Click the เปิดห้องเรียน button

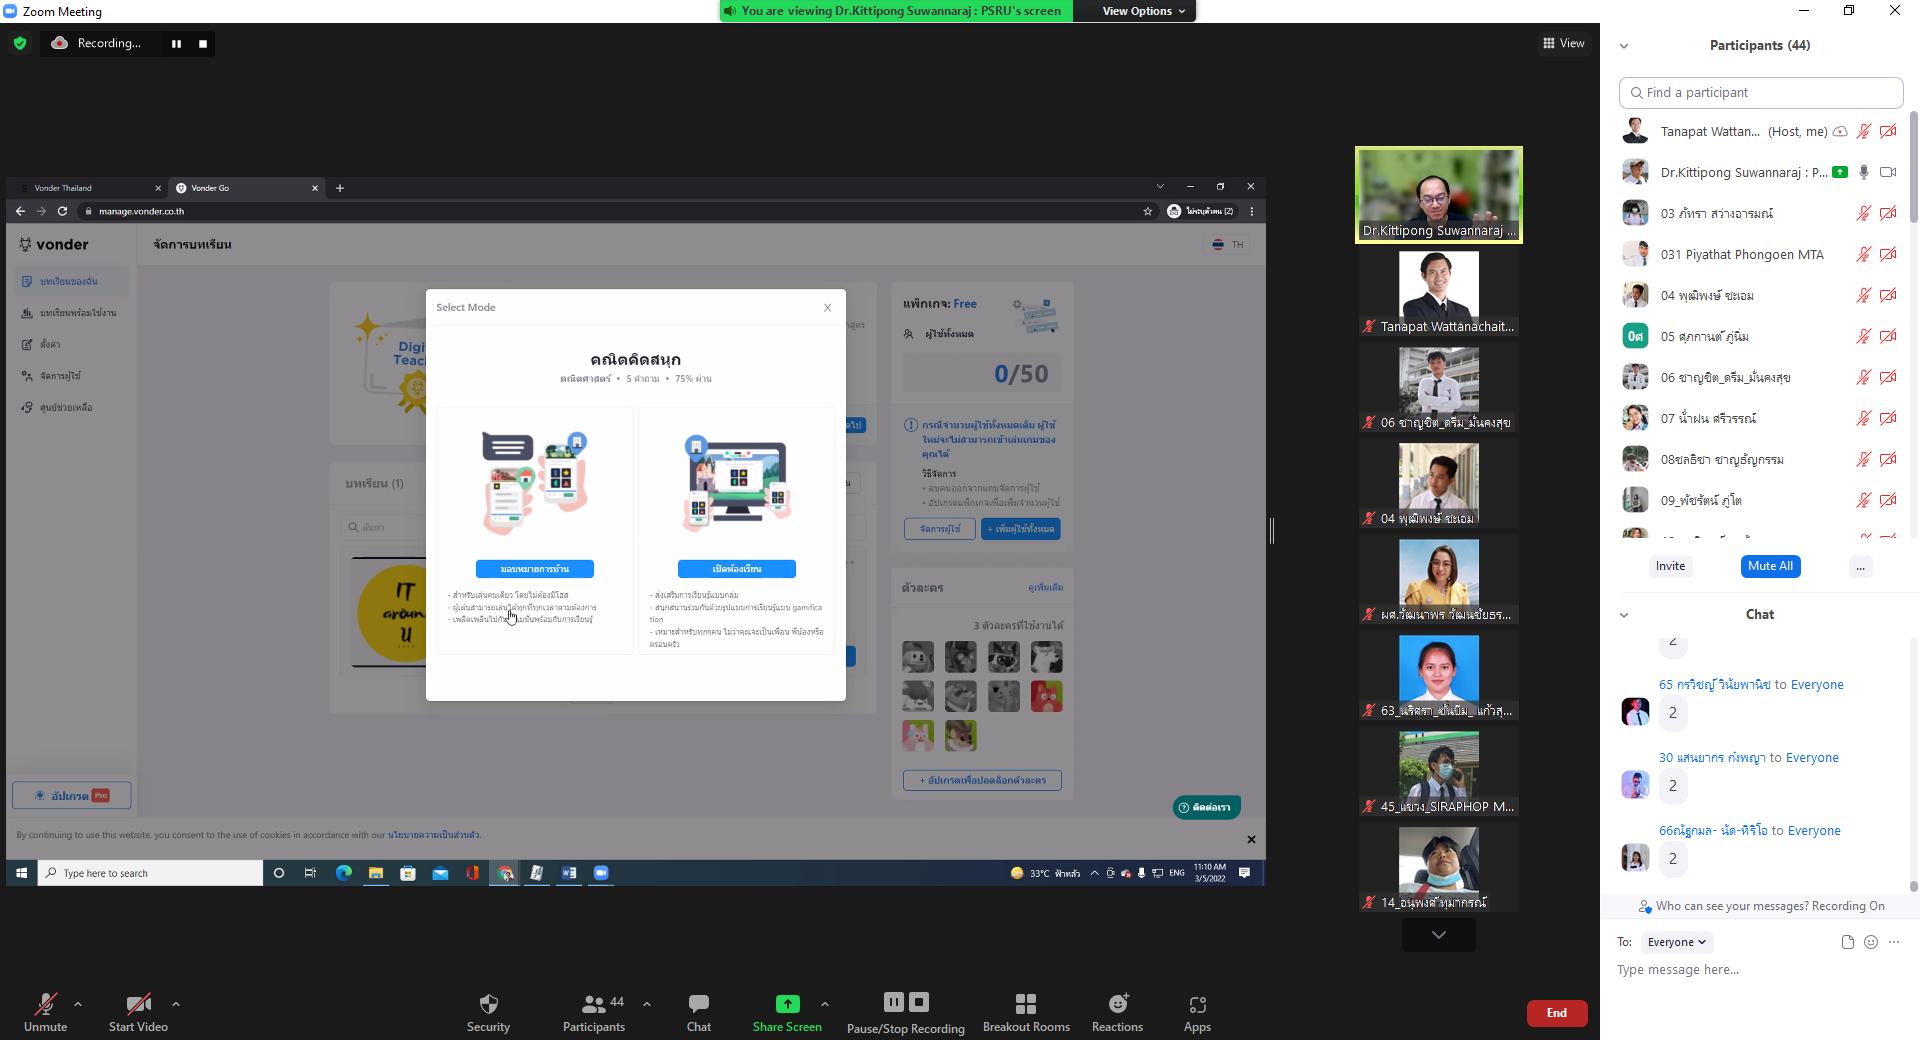(x=737, y=569)
